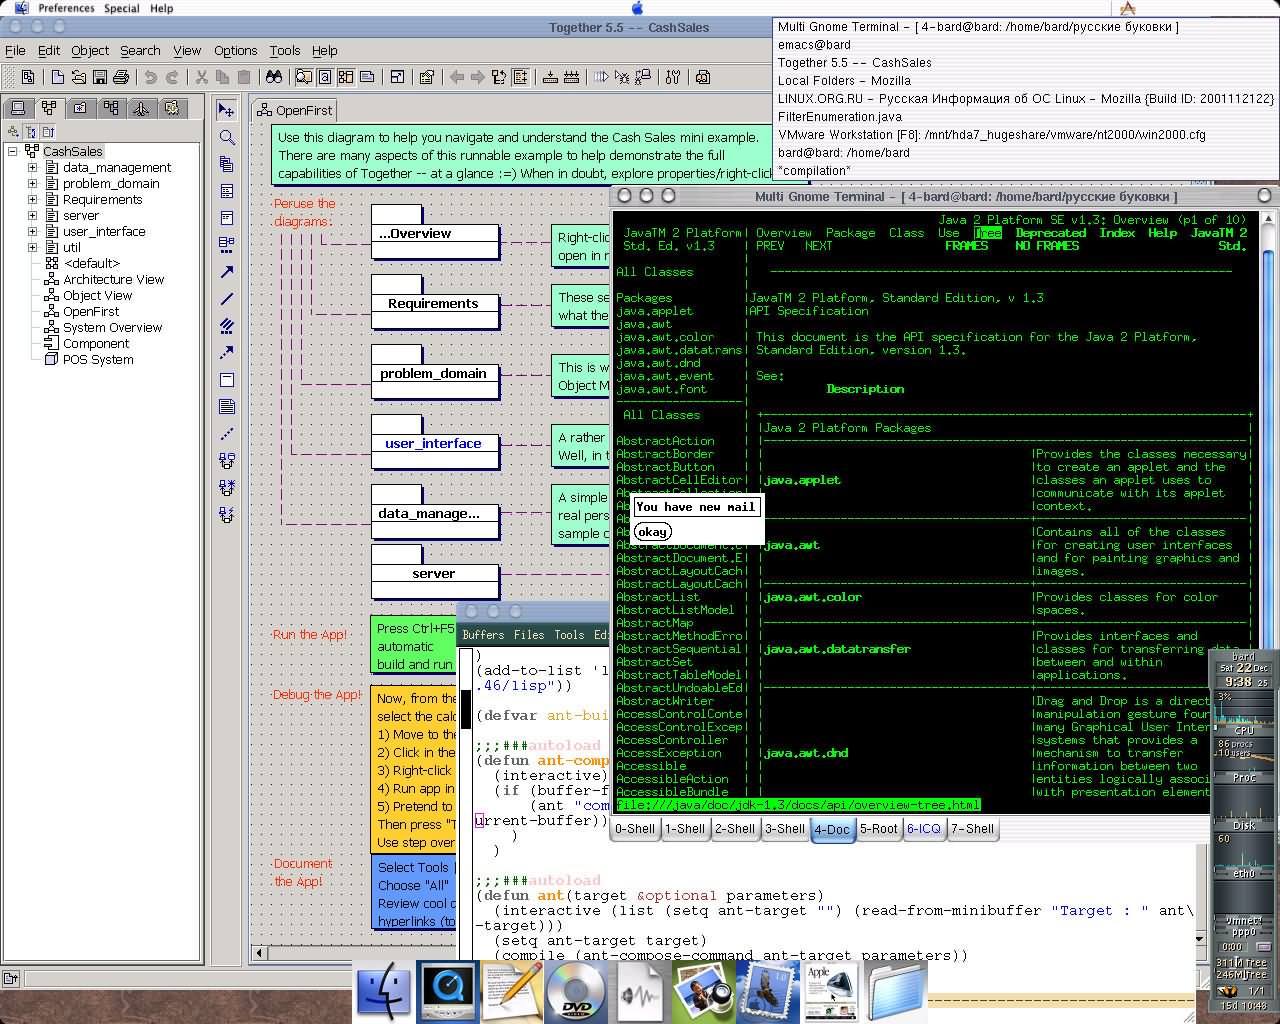The height and width of the screenshot is (1024, 1280).
Task: Select the dashed line note link tool
Action: (227, 434)
